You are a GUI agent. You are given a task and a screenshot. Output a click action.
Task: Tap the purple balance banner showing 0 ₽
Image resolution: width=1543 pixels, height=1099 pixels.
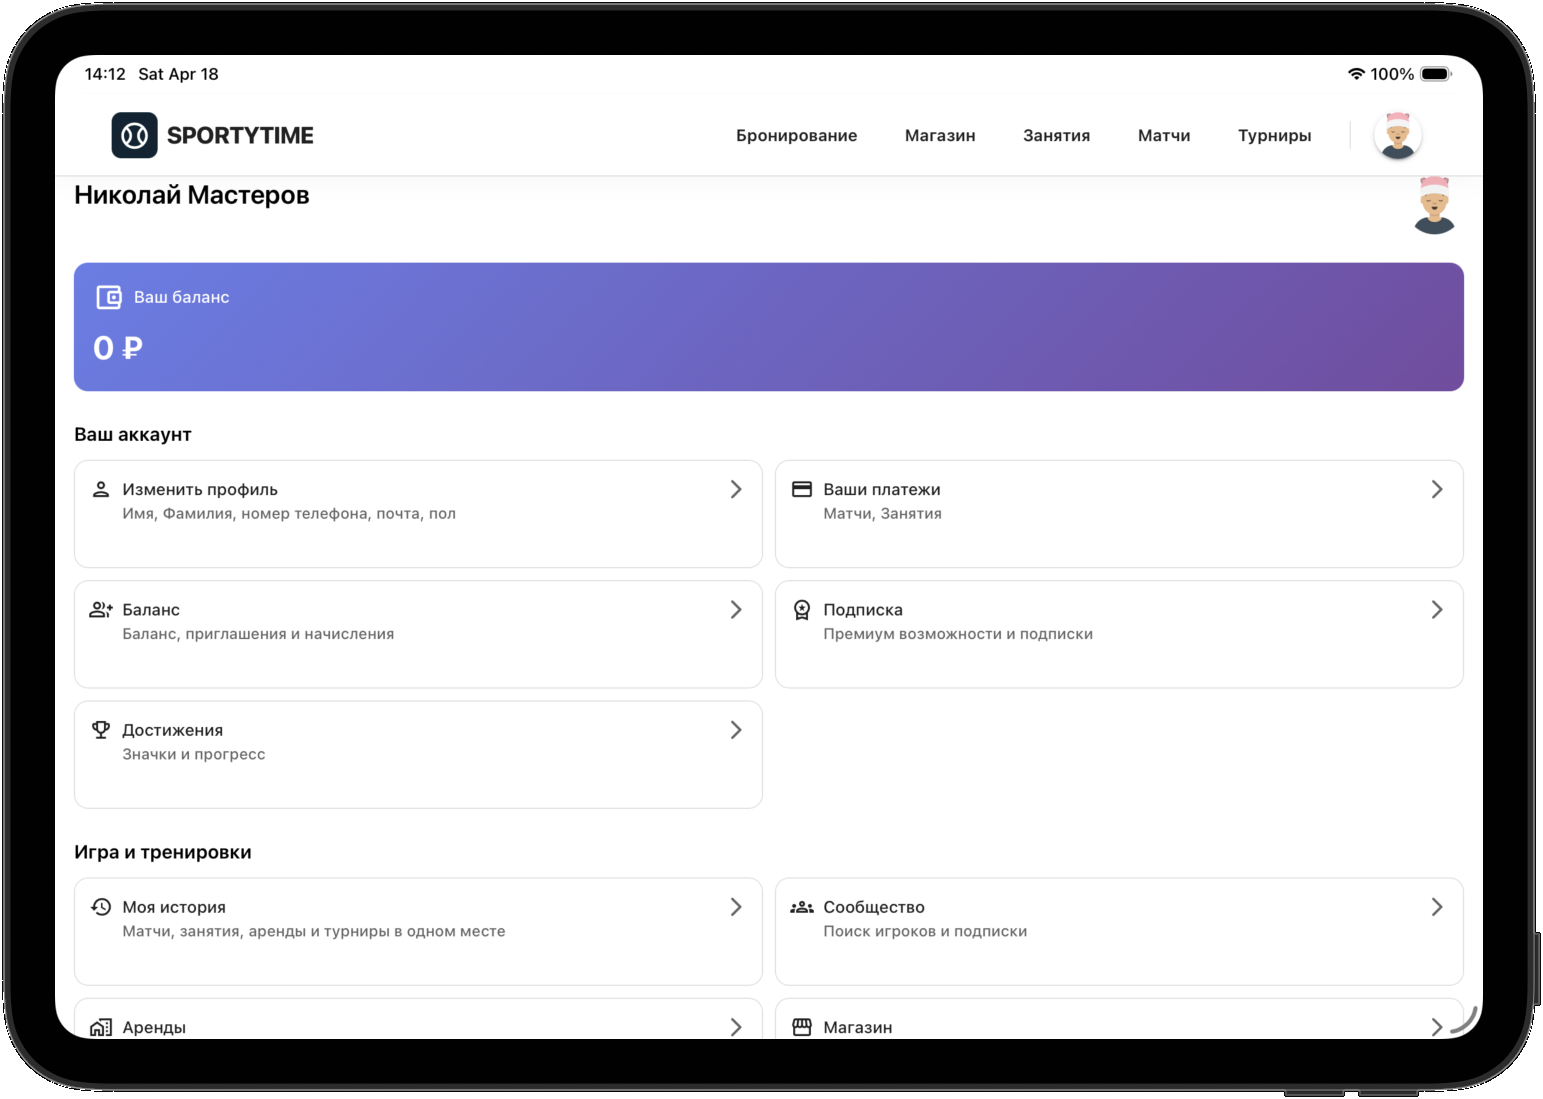coord(768,327)
